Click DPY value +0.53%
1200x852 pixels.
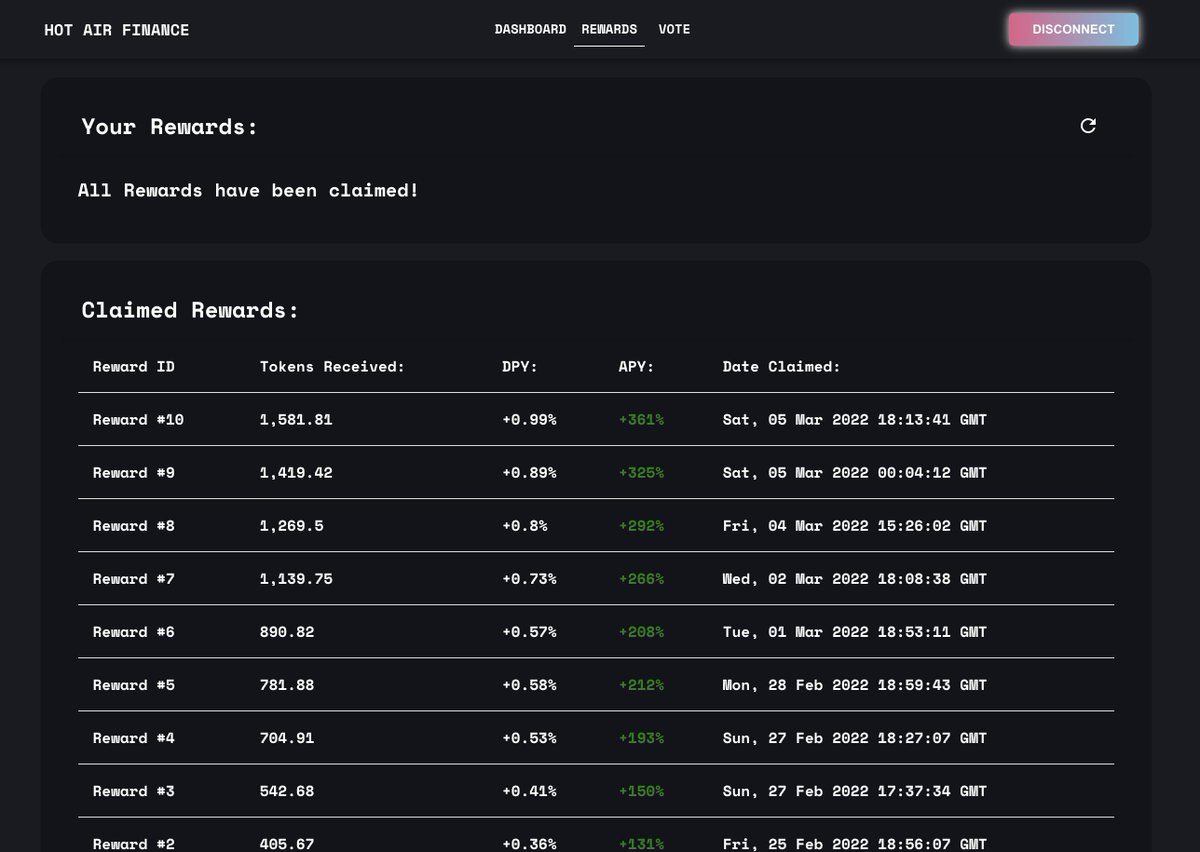(529, 738)
